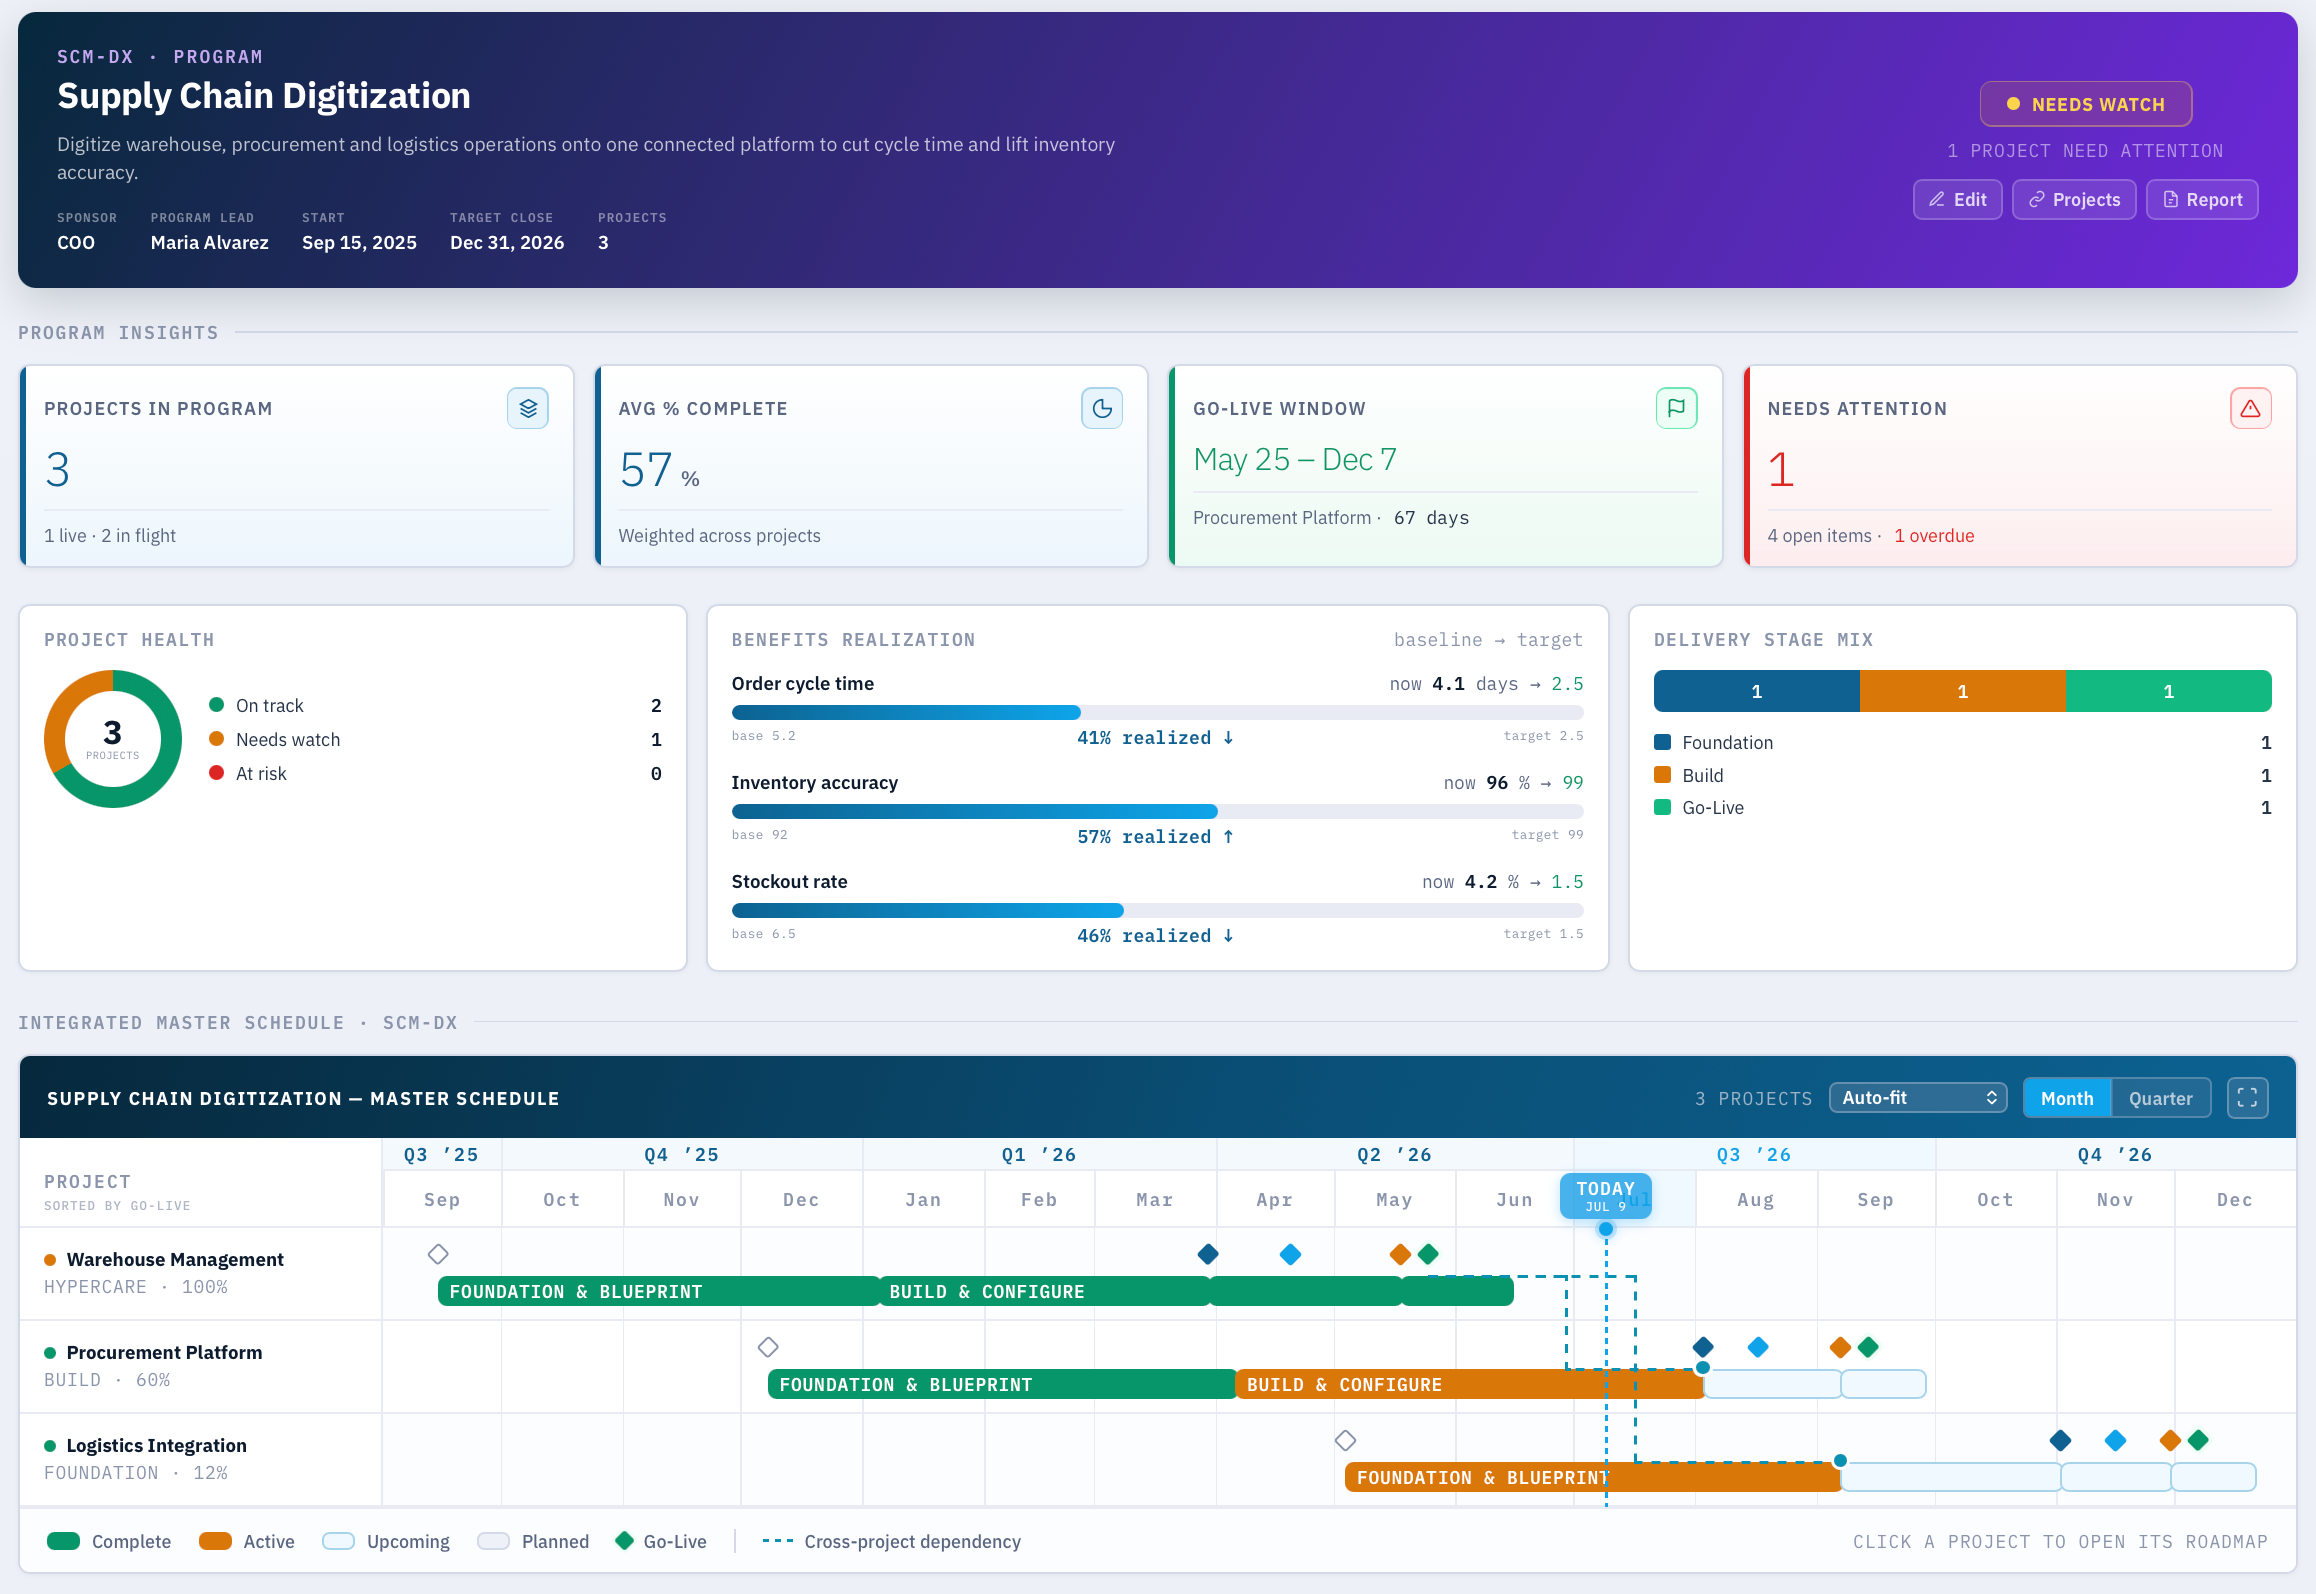Screen dimensions: 2316x1594
Task: Click the blue Foundation segment of stage mix bar
Action: (x=1757, y=691)
